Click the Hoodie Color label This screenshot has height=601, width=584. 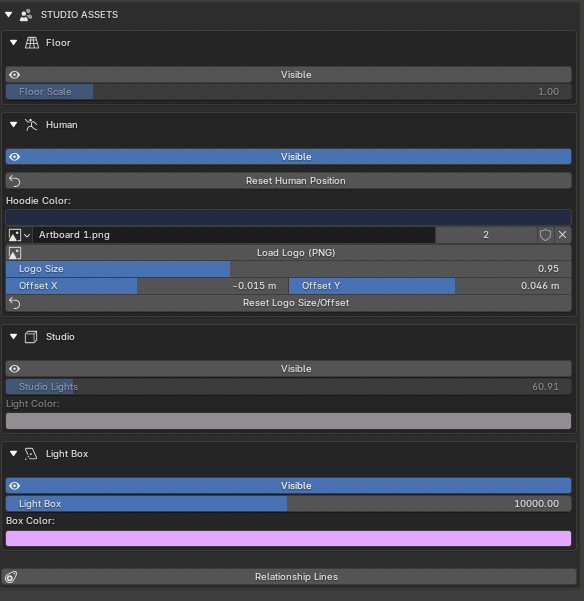pyautogui.click(x=38, y=201)
